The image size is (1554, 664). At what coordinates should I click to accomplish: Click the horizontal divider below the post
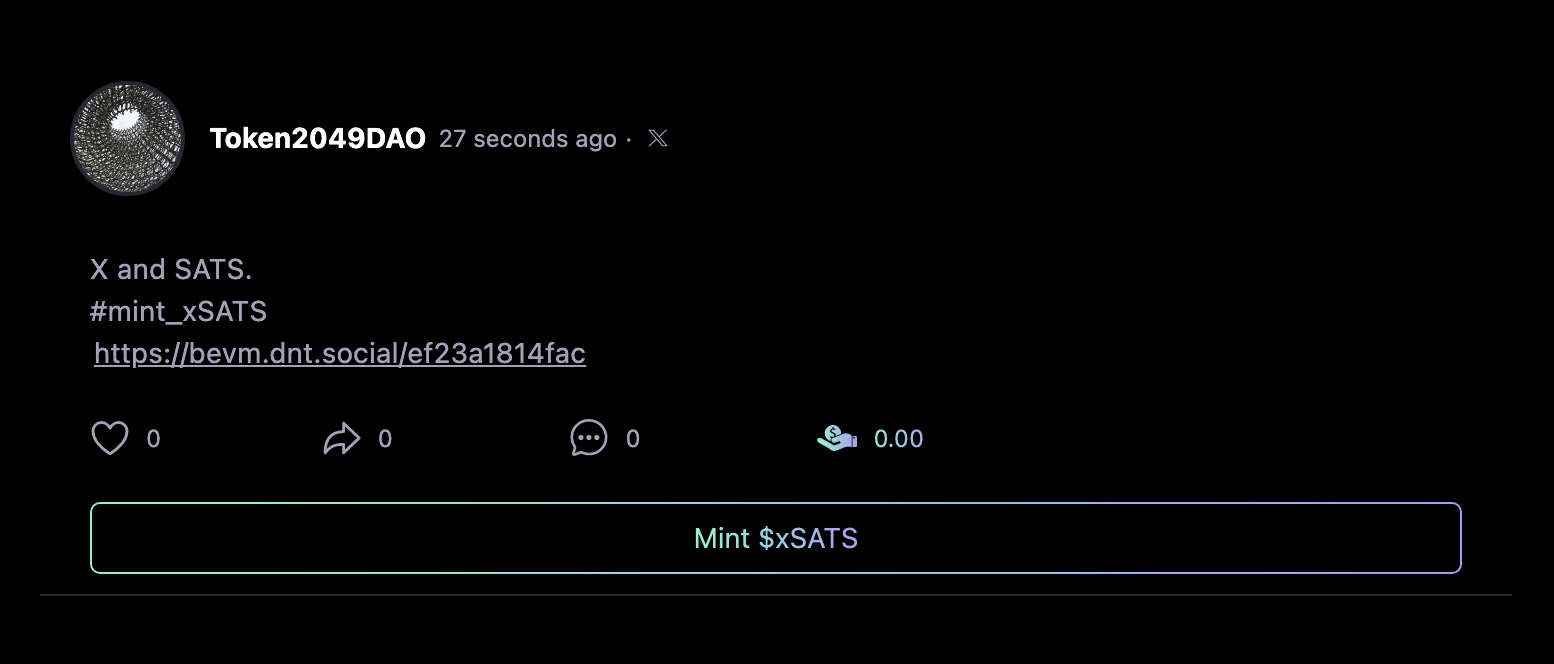(776, 595)
